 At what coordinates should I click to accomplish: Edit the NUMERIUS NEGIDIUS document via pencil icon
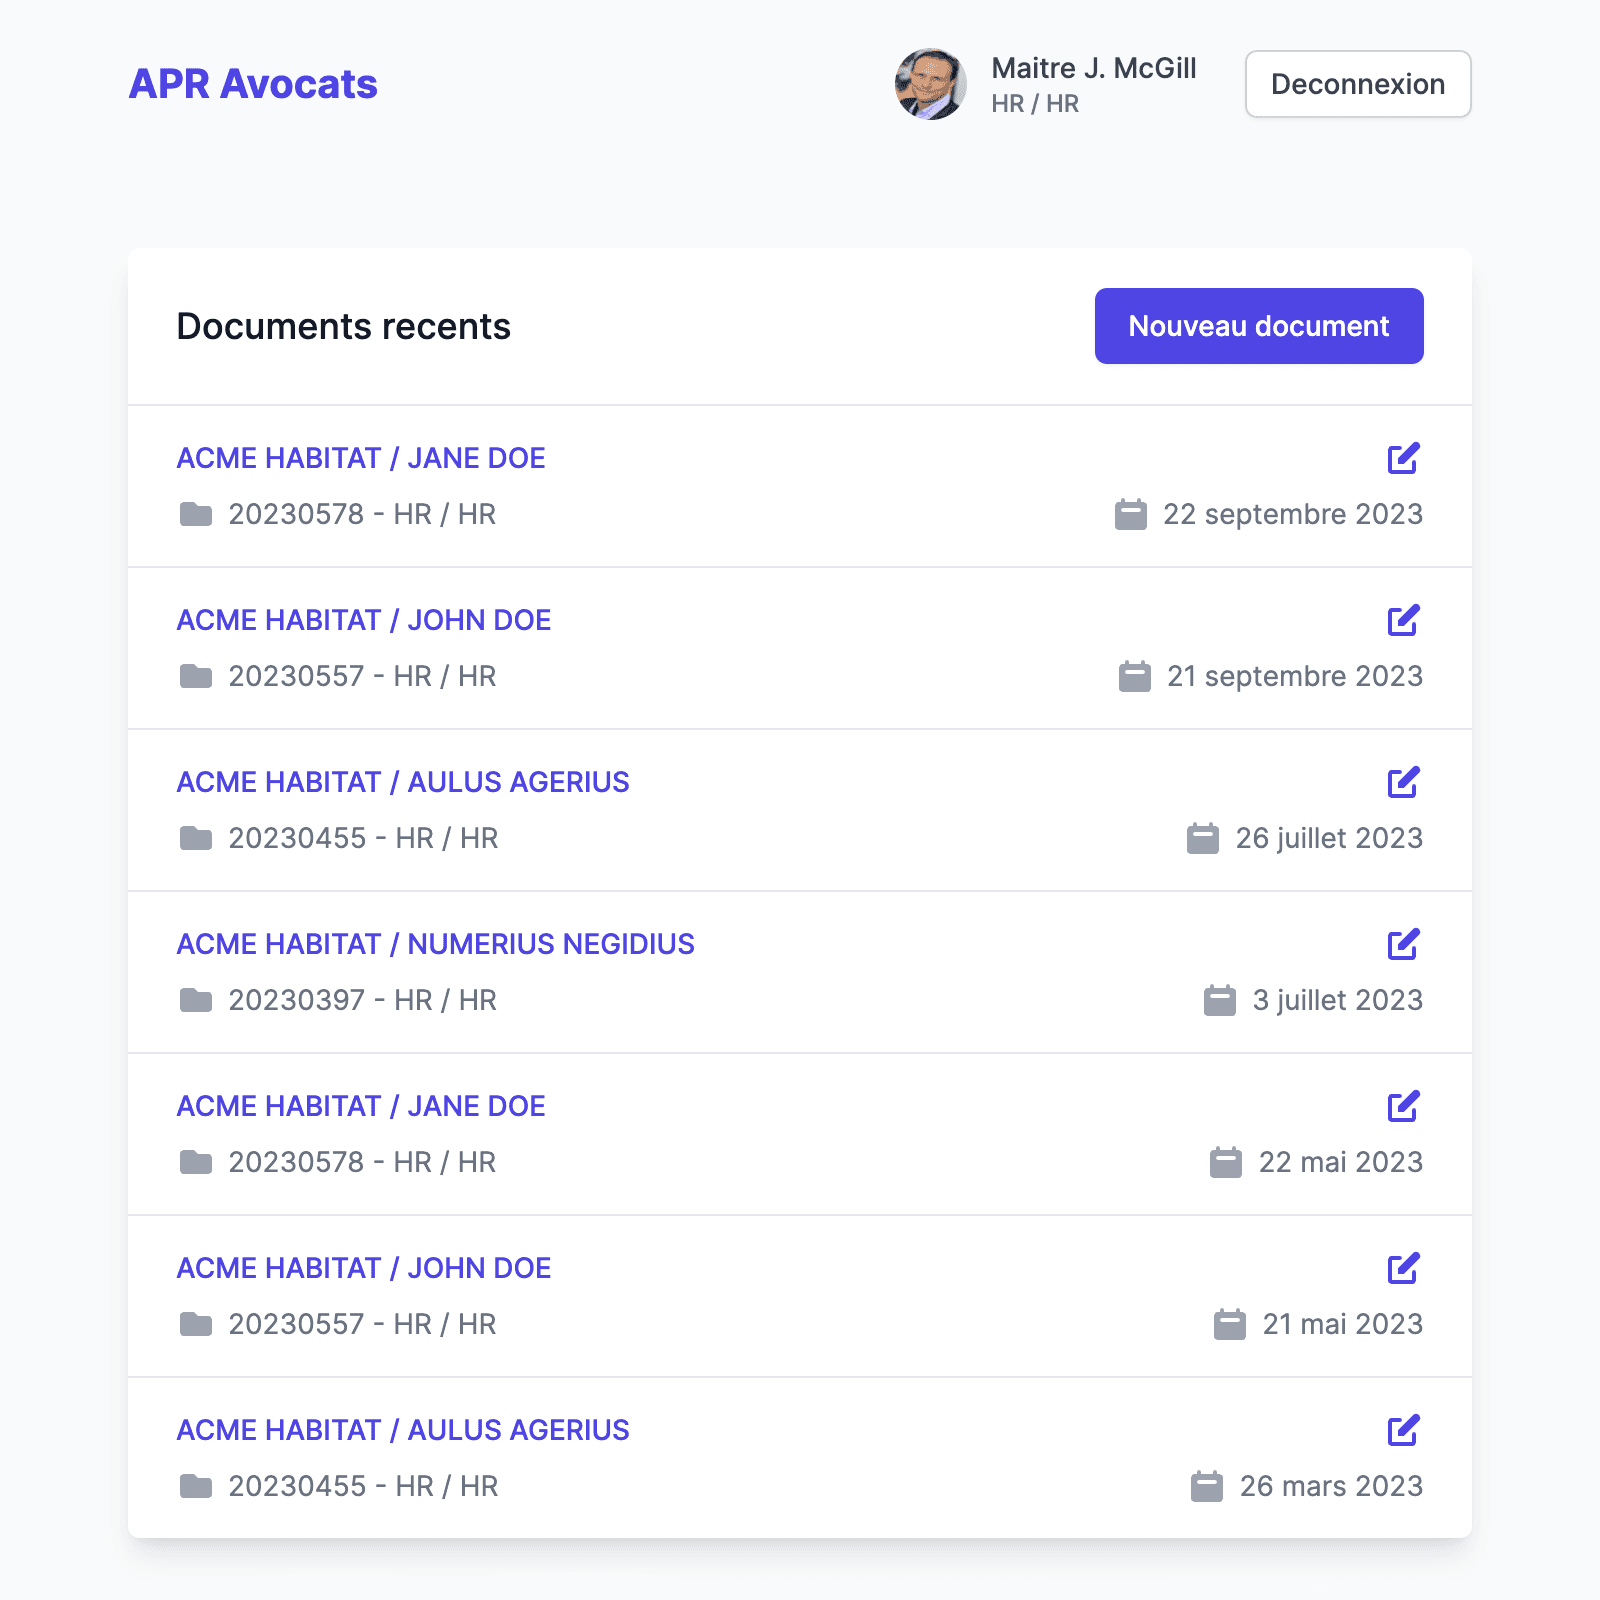pyautogui.click(x=1403, y=944)
